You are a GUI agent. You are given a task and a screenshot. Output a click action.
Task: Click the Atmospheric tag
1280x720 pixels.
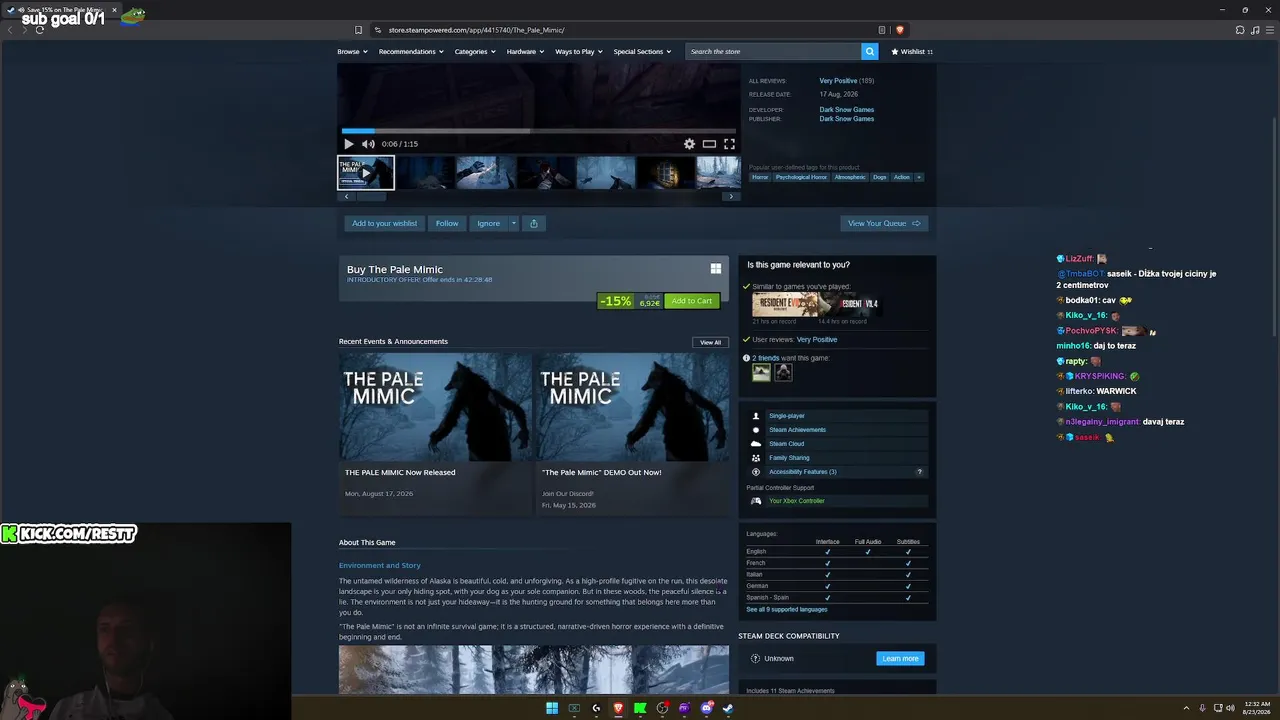point(850,177)
